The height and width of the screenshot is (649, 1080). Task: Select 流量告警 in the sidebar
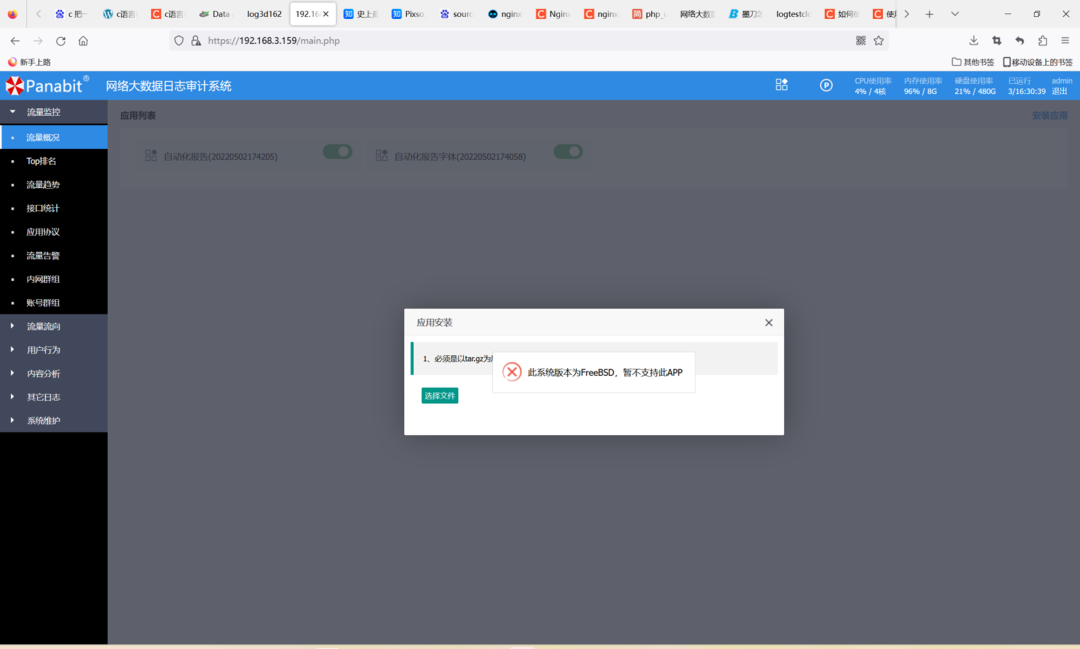tap(54, 255)
